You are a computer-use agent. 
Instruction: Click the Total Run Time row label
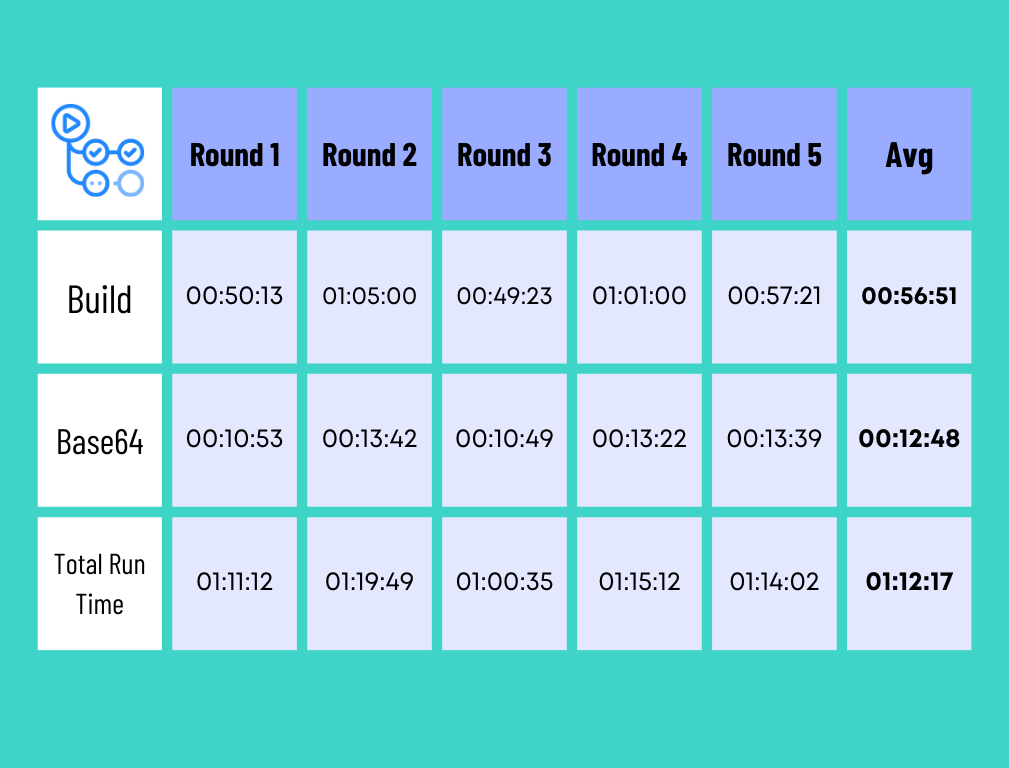coord(99,584)
